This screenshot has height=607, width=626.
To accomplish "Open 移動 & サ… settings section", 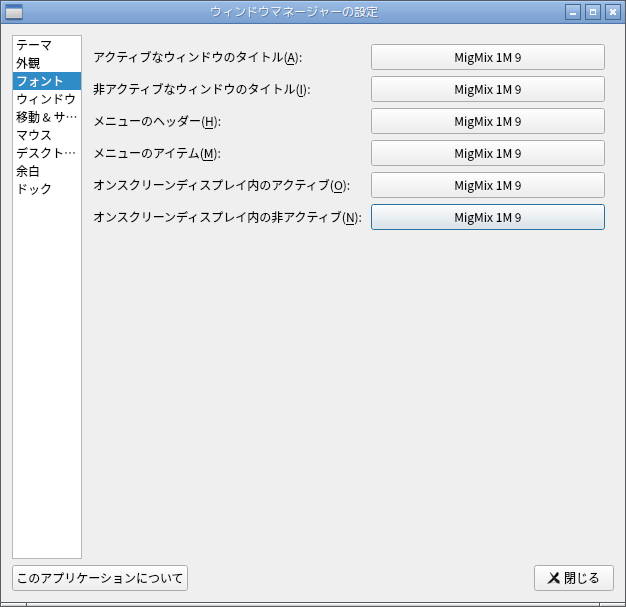I will (47, 117).
